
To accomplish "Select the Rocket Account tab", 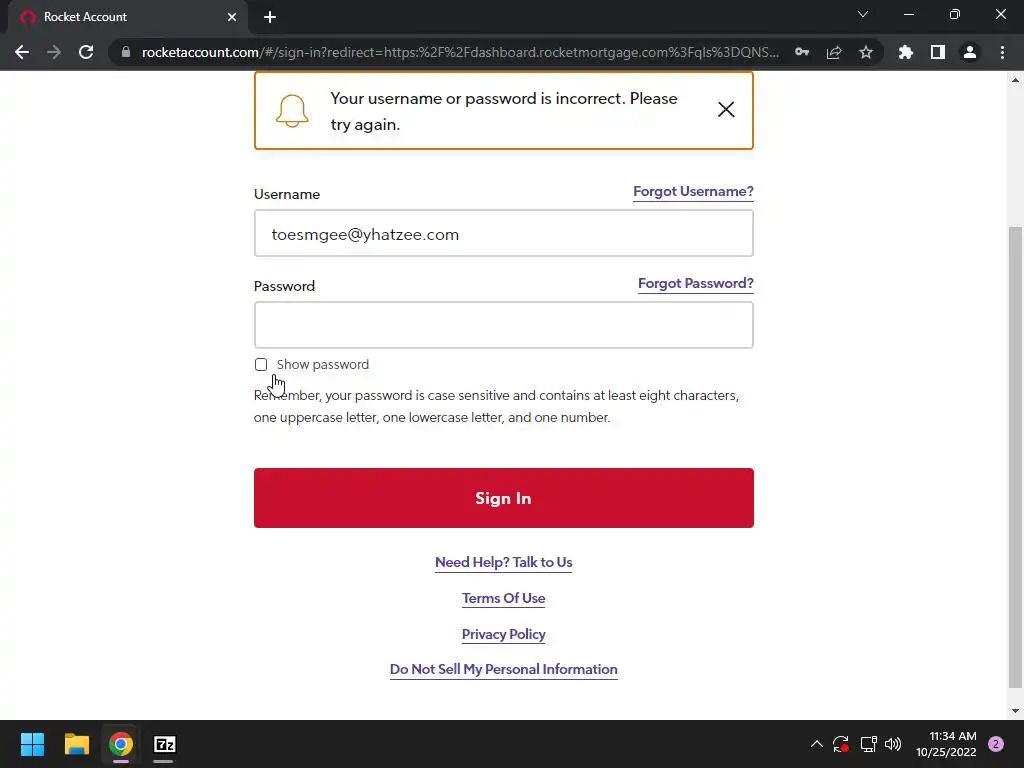I will coord(127,17).
